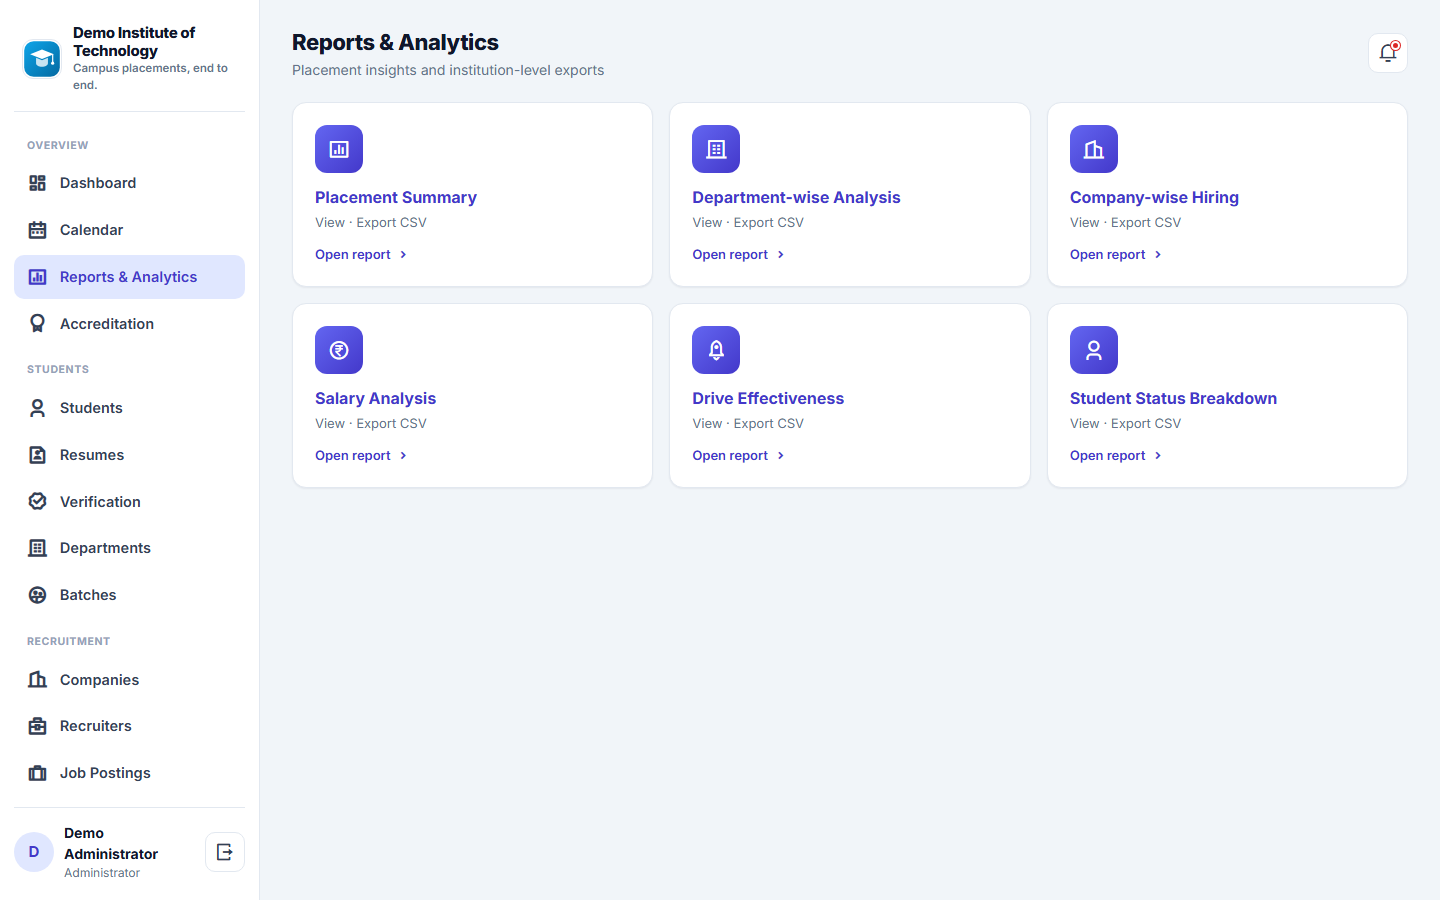Click the user avatar with letter D
The image size is (1440, 900).
point(34,852)
